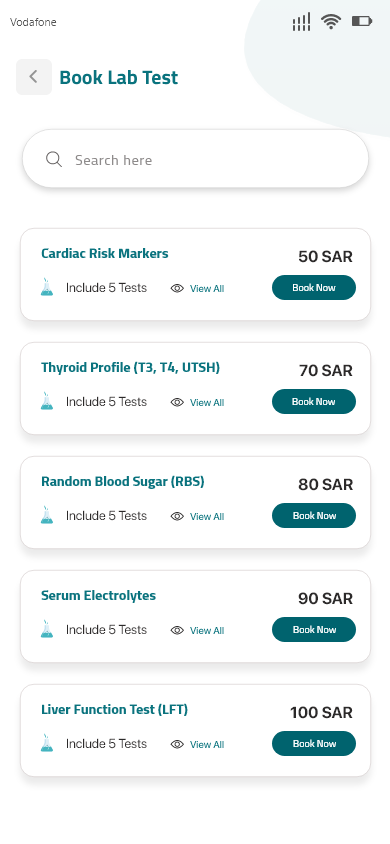Screen dimensions: 390x844
Task: Go back using the chevron button
Action: [34, 77]
